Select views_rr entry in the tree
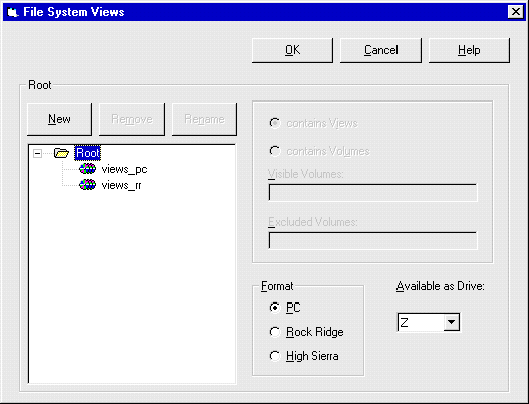 coord(121,185)
